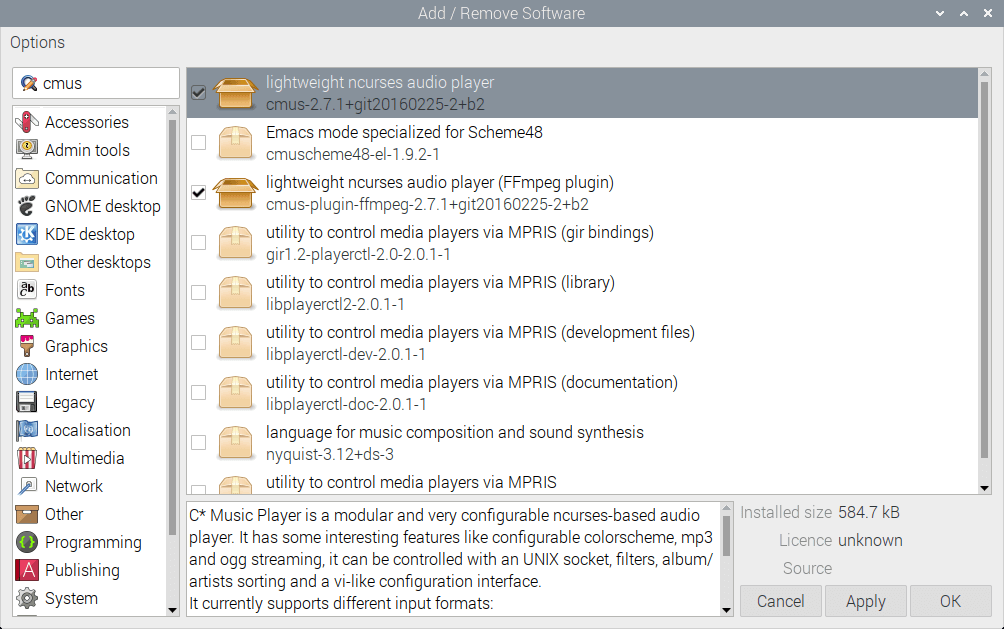The width and height of the screenshot is (1004, 629).
Task: Click the search magnifier icon beside cmus
Action: [29, 83]
